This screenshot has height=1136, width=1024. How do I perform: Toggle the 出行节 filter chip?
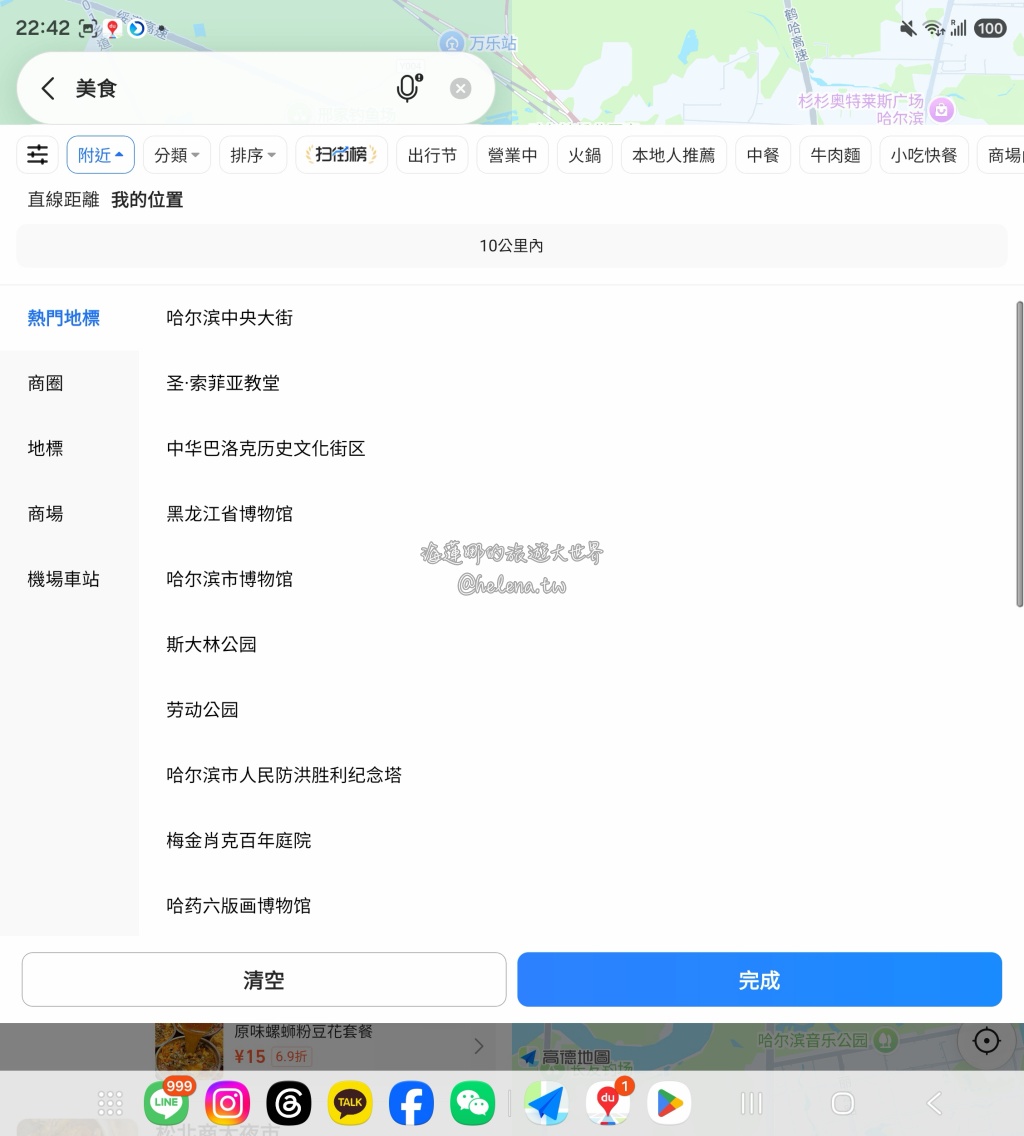point(432,155)
